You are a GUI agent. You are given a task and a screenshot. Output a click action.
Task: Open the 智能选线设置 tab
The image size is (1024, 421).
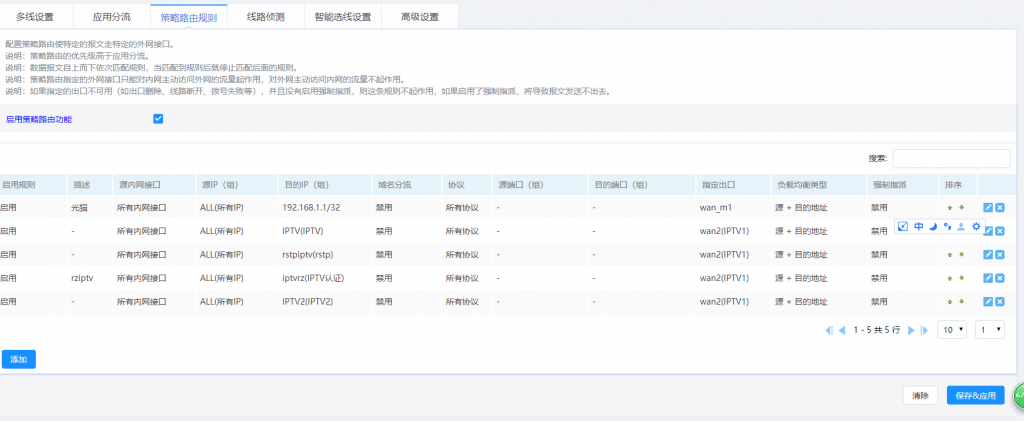[x=342, y=17]
